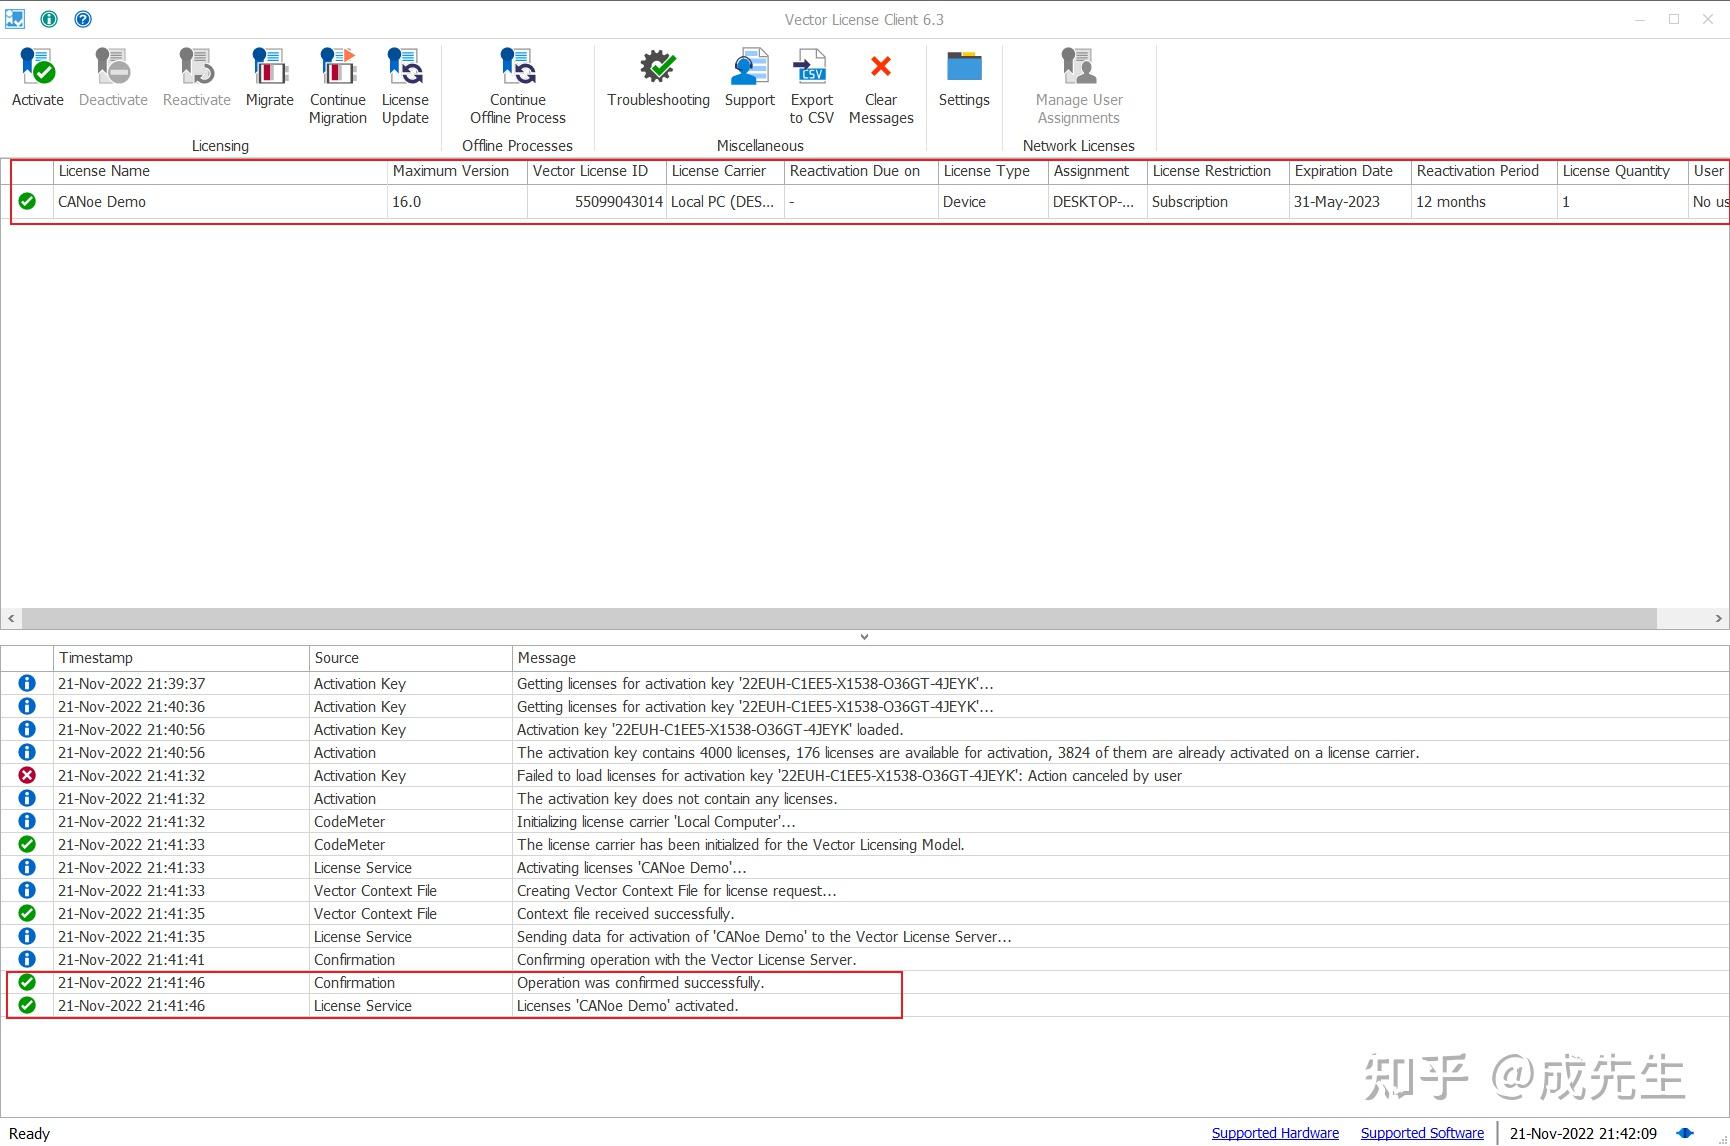Click the Deactivate license icon
Image resolution: width=1730 pixels, height=1146 pixels.
coord(113,67)
